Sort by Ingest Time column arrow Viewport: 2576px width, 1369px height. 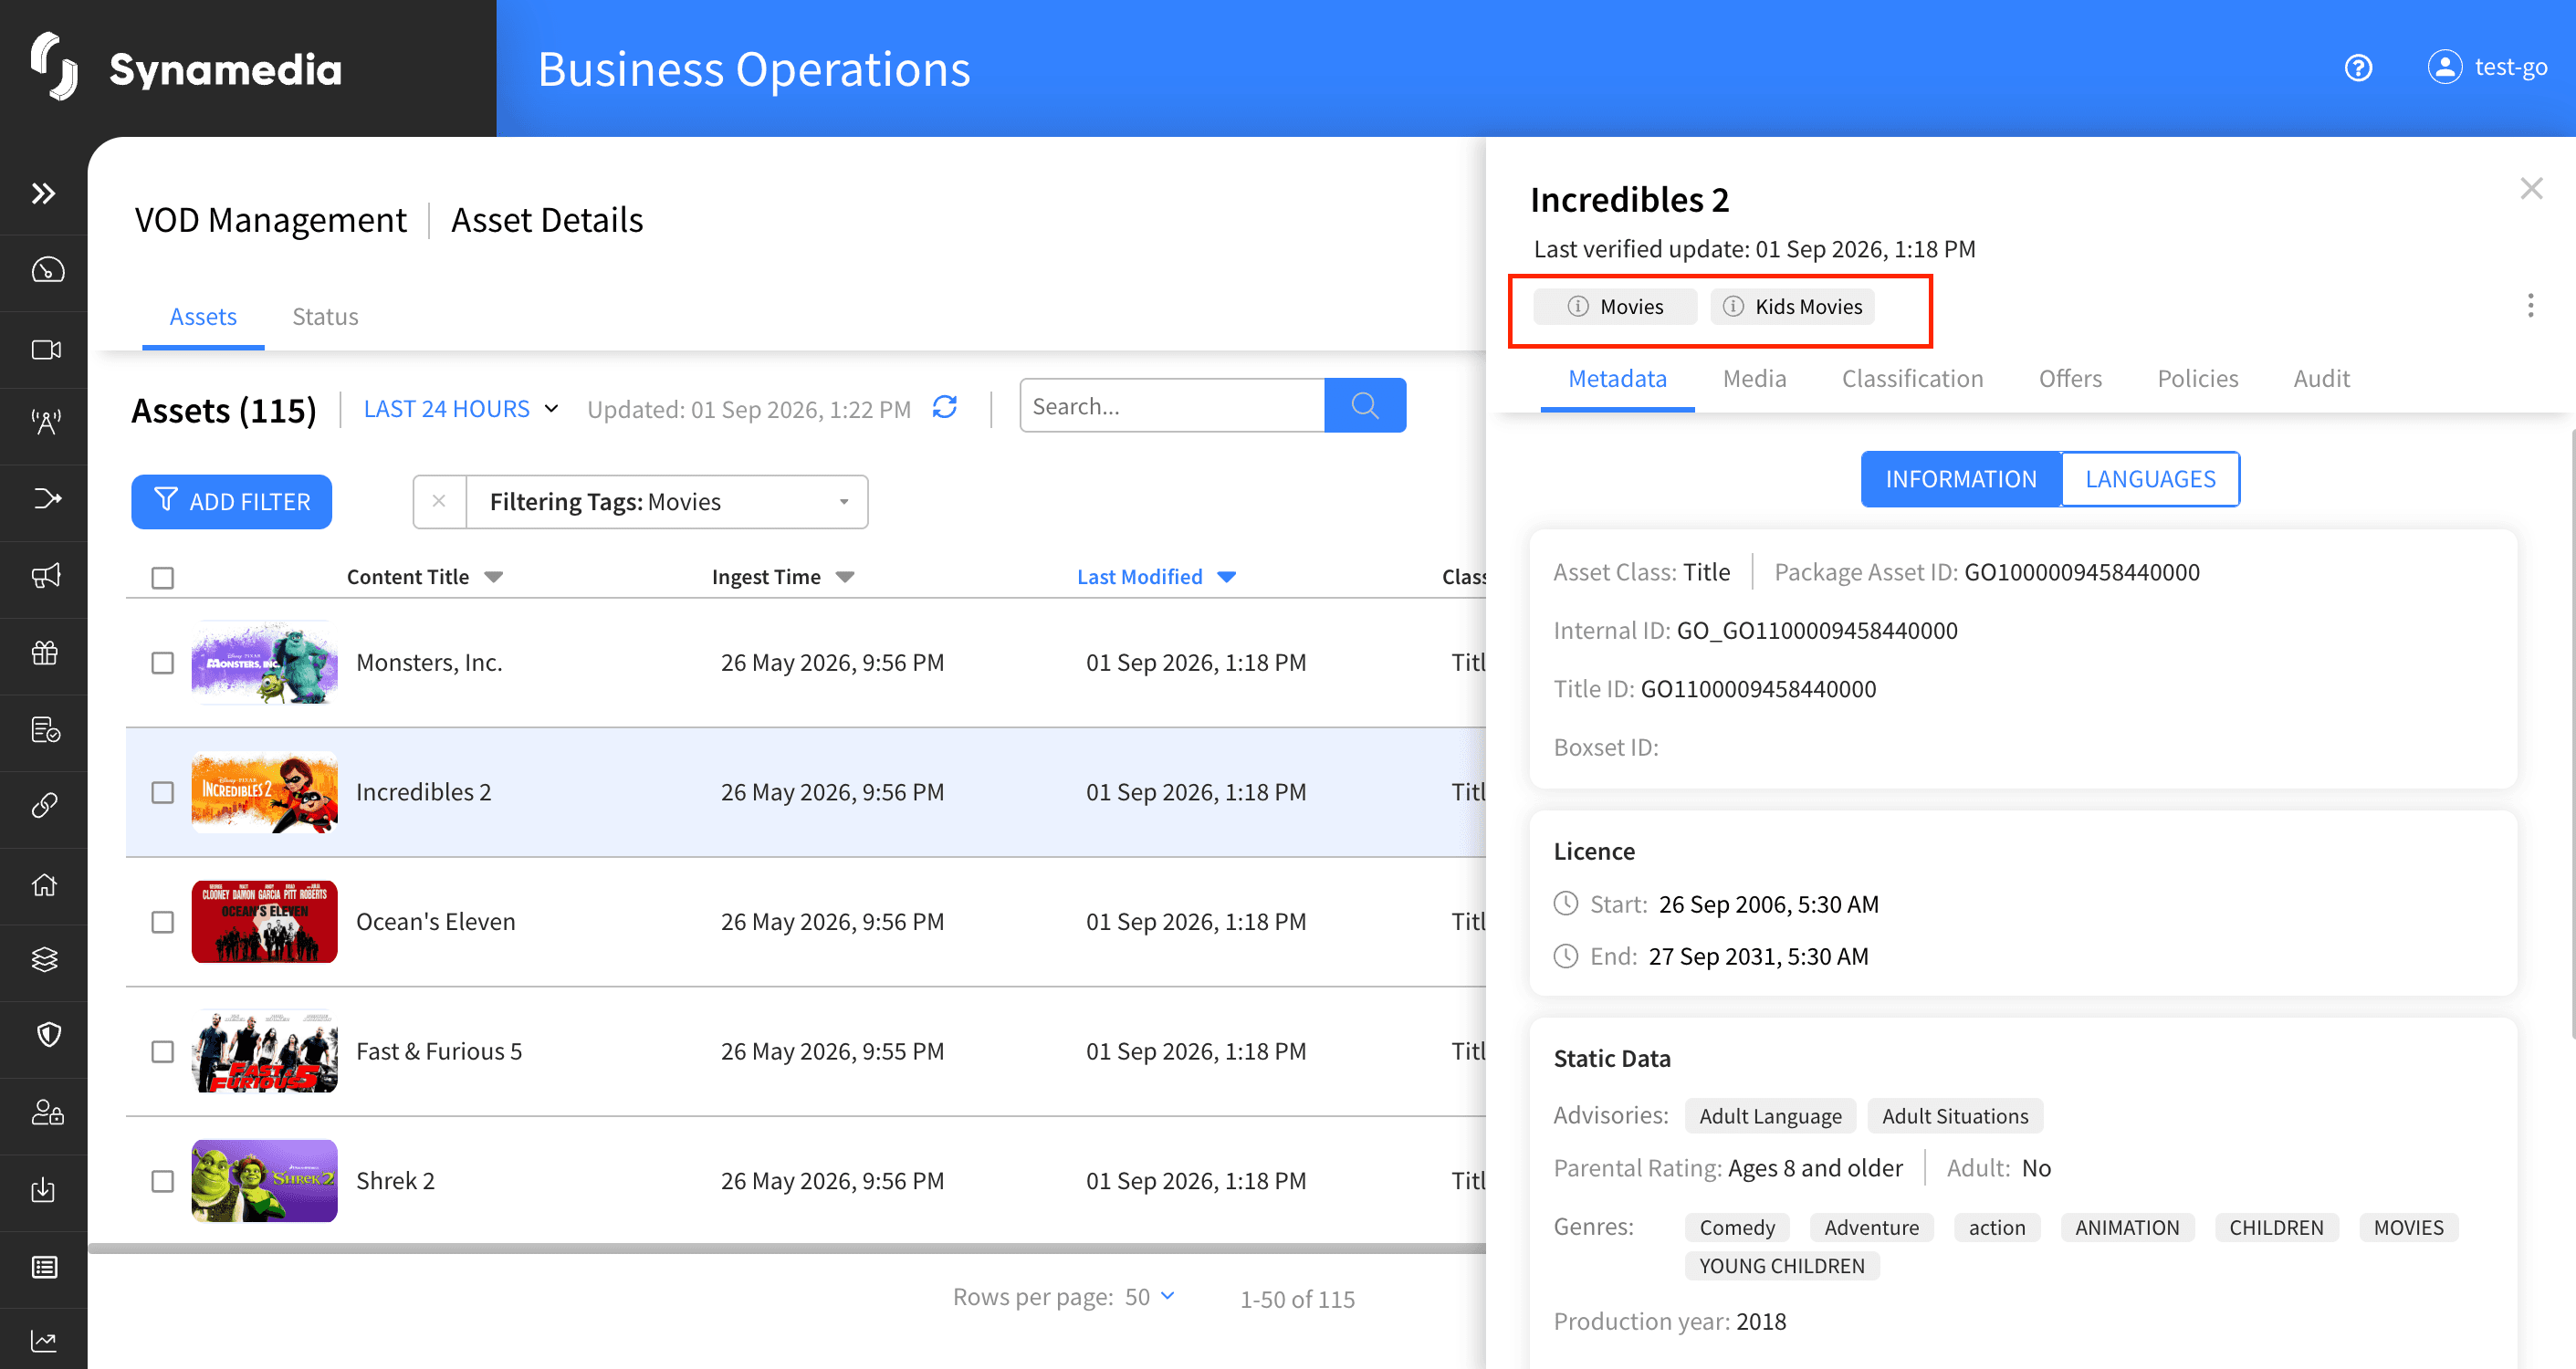pos(845,577)
